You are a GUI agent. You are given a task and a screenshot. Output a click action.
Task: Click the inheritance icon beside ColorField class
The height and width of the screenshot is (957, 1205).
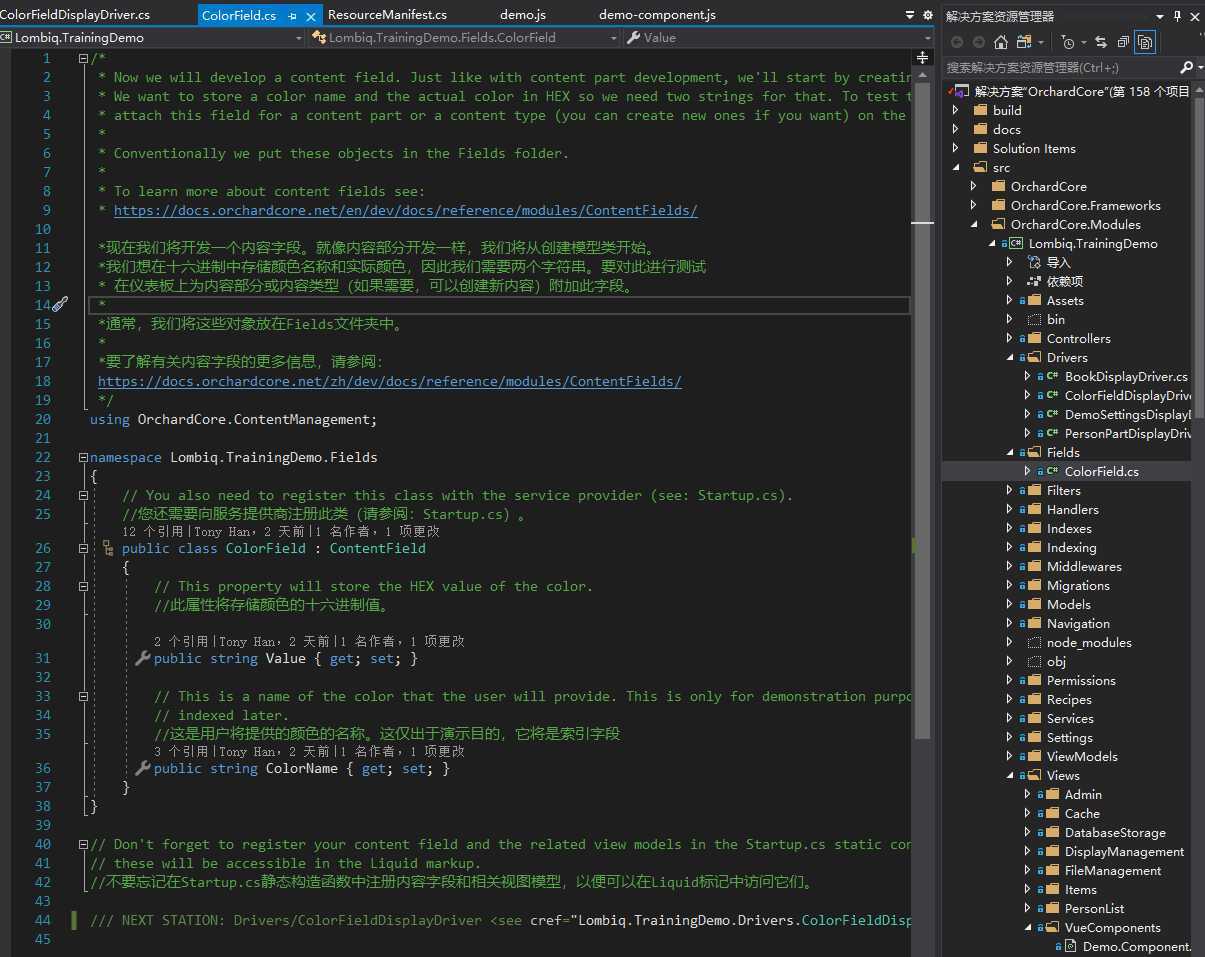coord(108,548)
